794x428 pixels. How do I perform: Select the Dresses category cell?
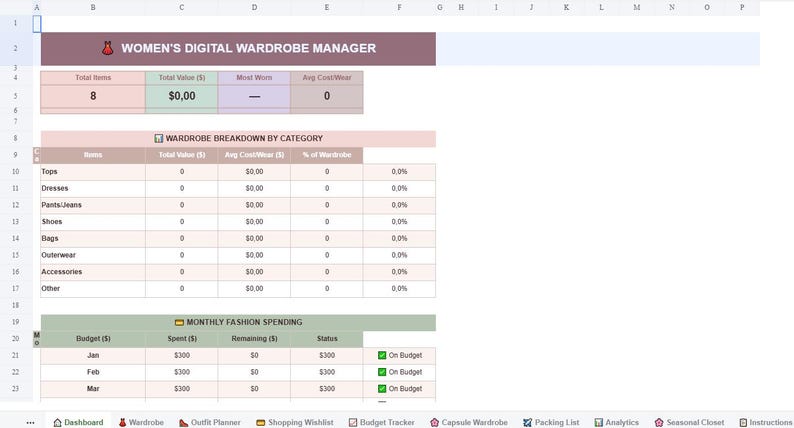point(93,188)
